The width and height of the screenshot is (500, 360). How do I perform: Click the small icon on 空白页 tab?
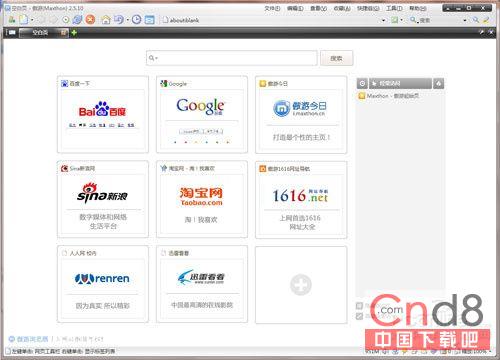click(x=63, y=32)
